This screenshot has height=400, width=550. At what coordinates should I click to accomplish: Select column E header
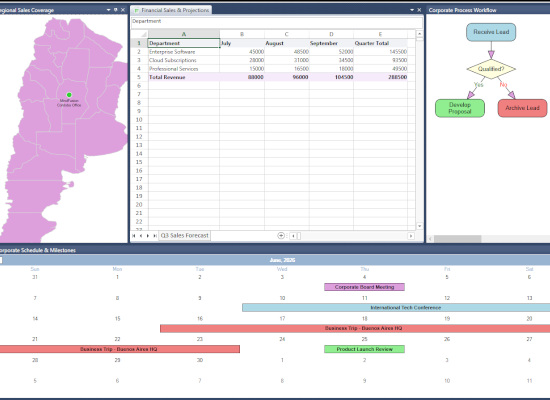(381, 34)
